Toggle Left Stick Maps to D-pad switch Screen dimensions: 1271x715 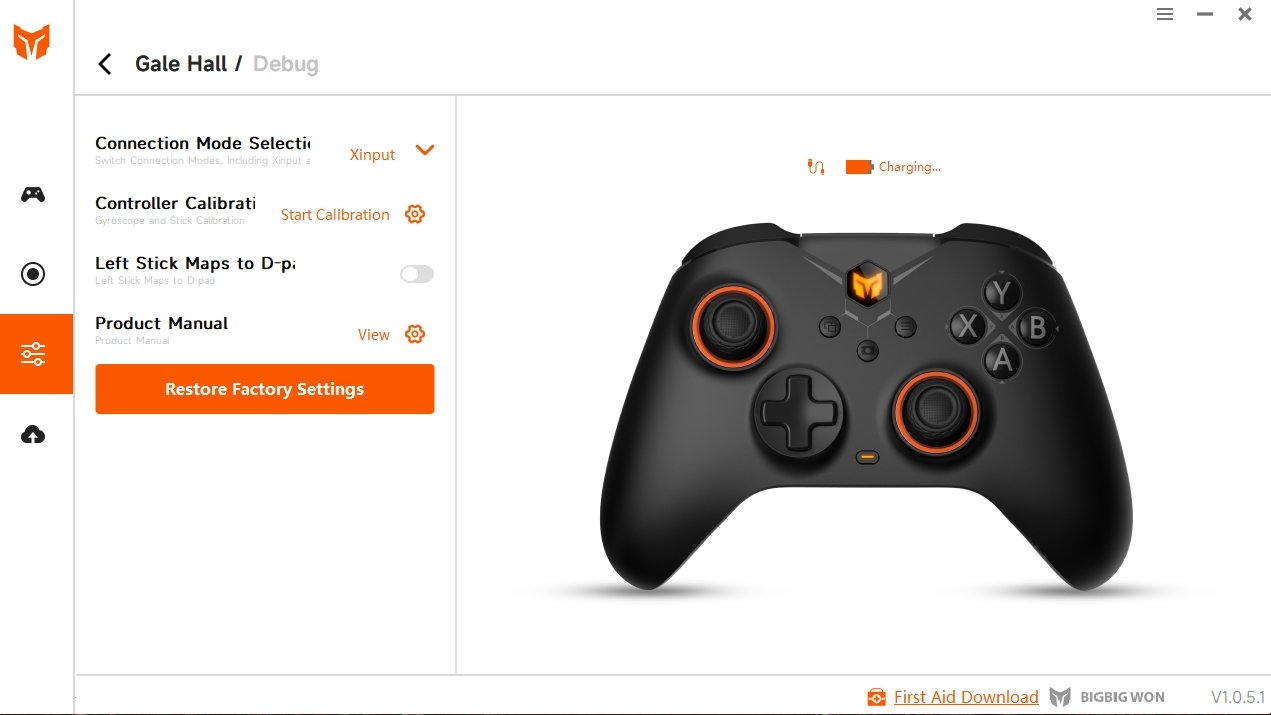point(417,274)
